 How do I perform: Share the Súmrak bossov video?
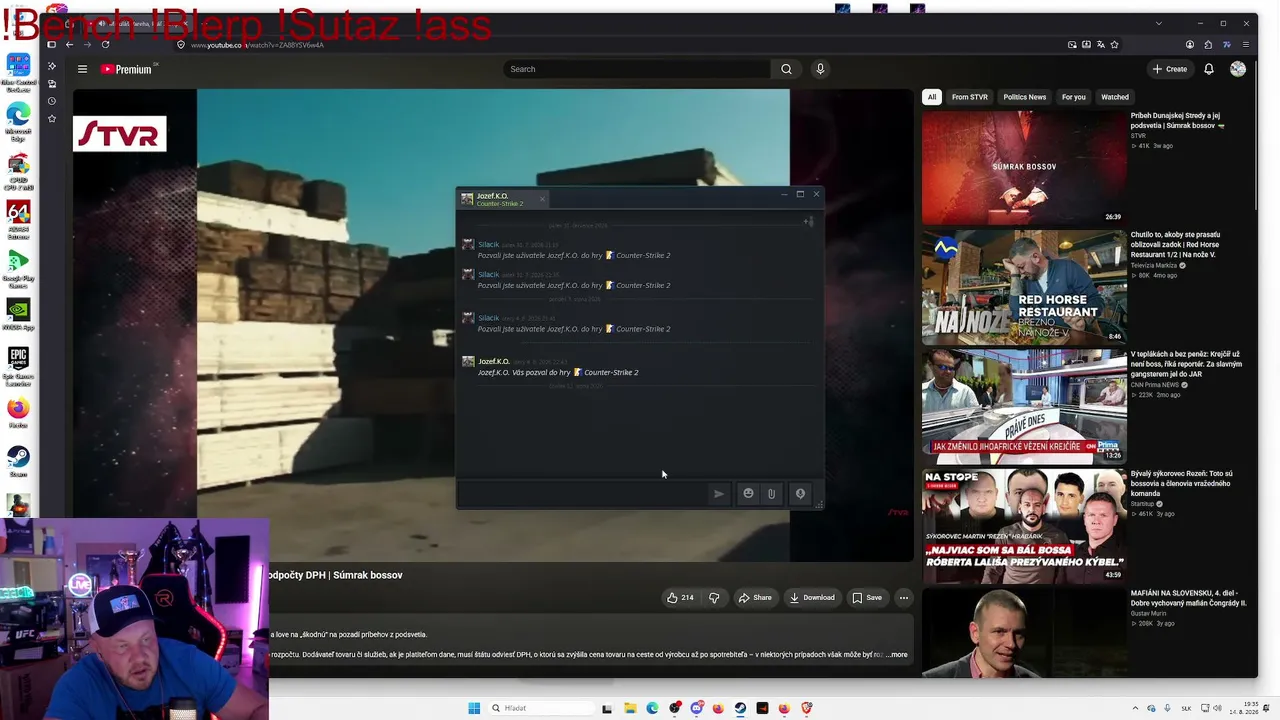pyautogui.click(x=755, y=598)
